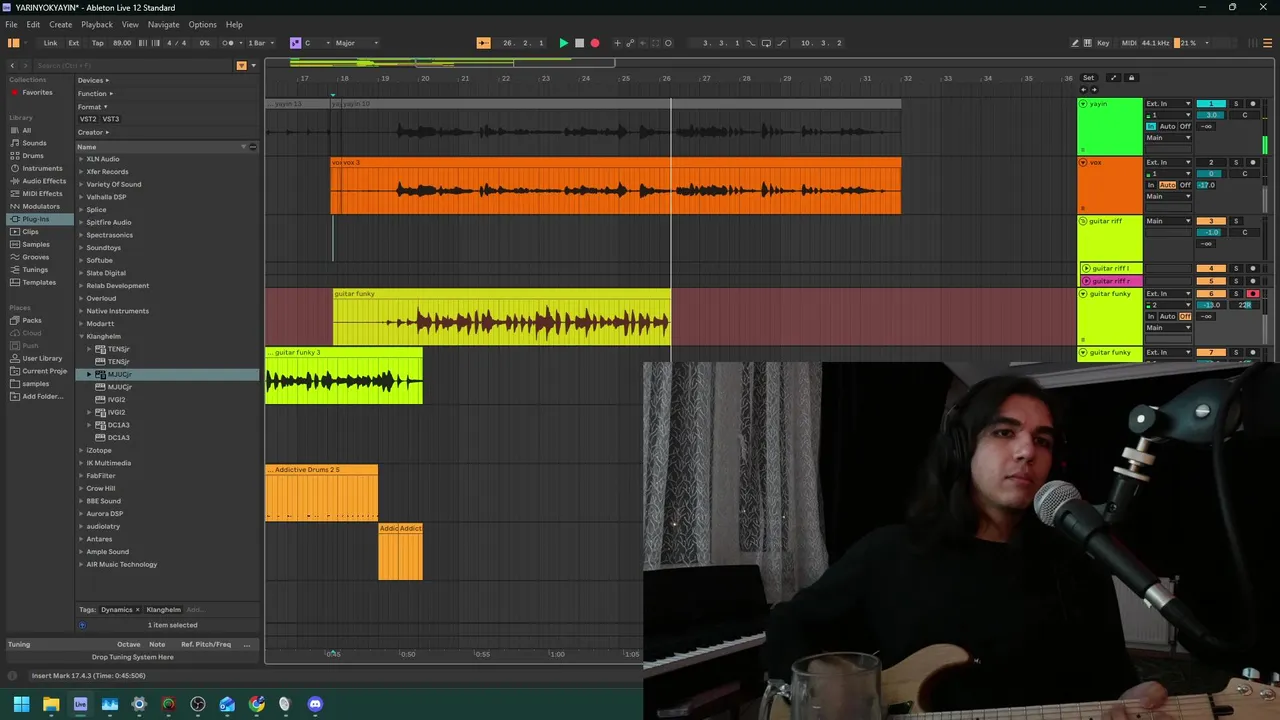The image size is (1280, 720).
Task: Open Favorites collection
Action: tap(37, 92)
